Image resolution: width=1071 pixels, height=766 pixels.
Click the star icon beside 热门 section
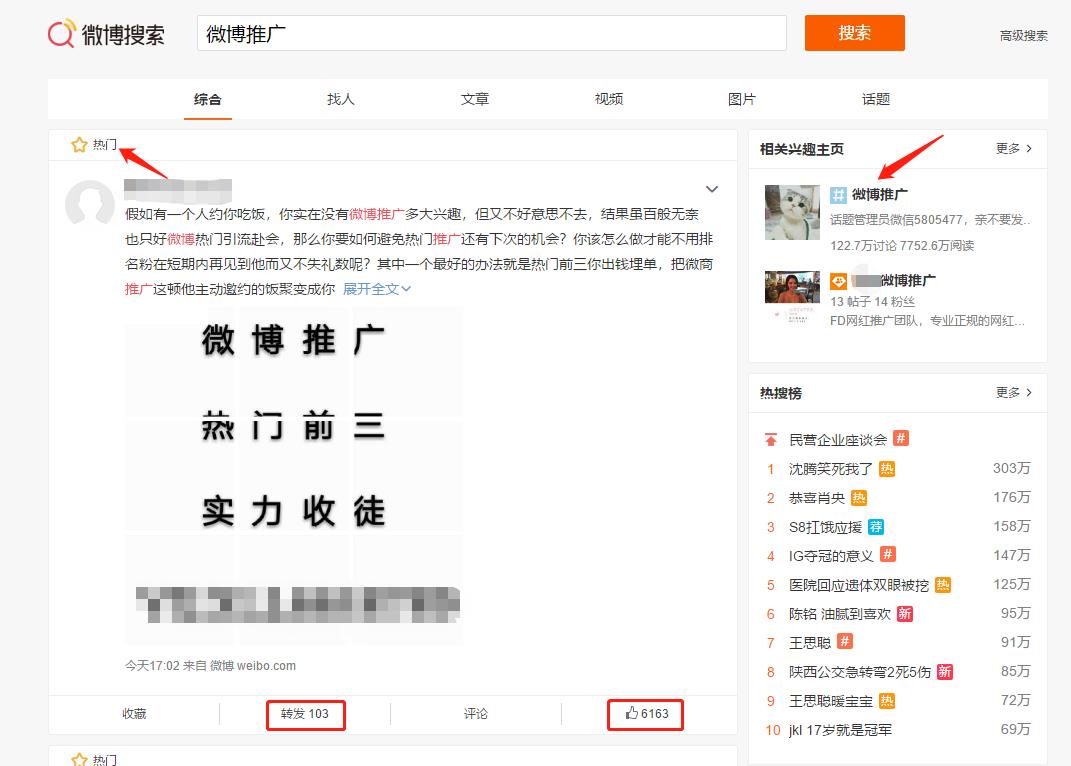79,144
